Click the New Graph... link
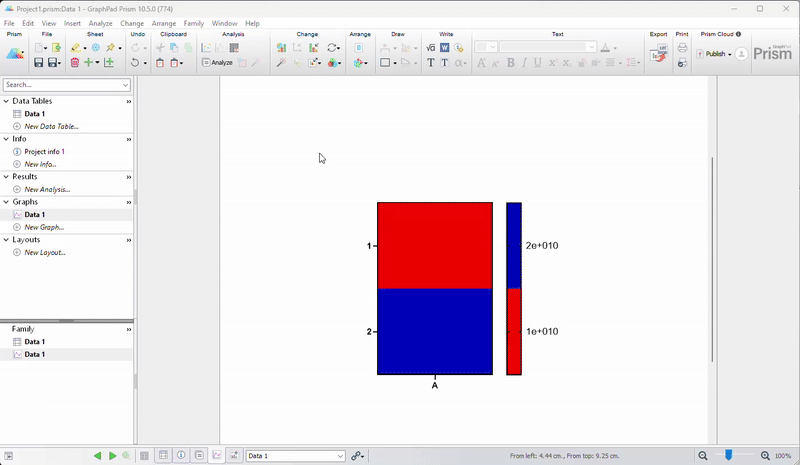The image size is (800, 465). [44, 227]
